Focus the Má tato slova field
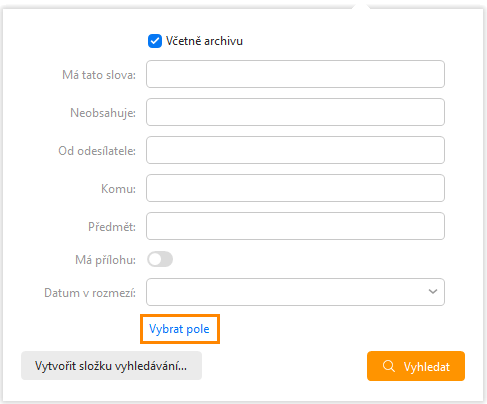Viewport: 487px width, 404px height. pos(295,74)
